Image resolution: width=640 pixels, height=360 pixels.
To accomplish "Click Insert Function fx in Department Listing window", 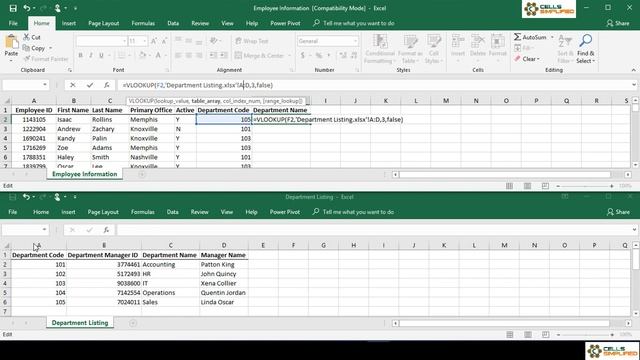I will click(106, 230).
